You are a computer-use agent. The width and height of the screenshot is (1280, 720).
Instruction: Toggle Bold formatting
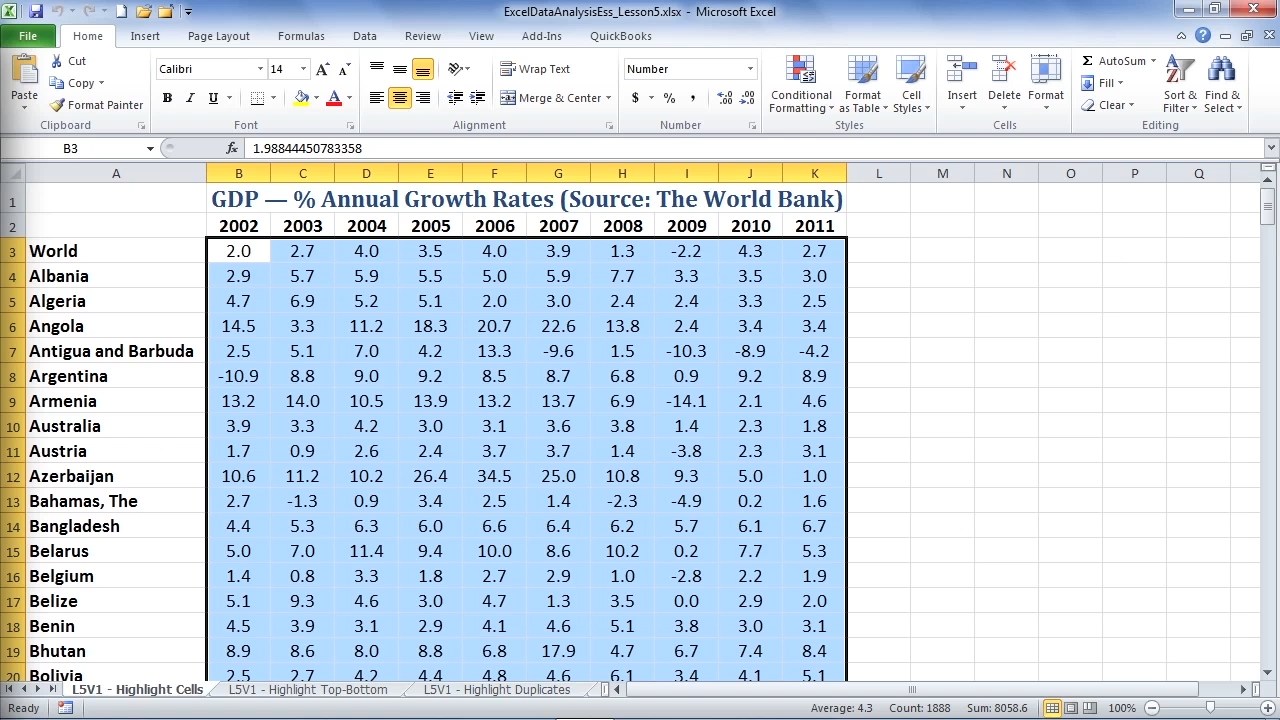(167, 98)
